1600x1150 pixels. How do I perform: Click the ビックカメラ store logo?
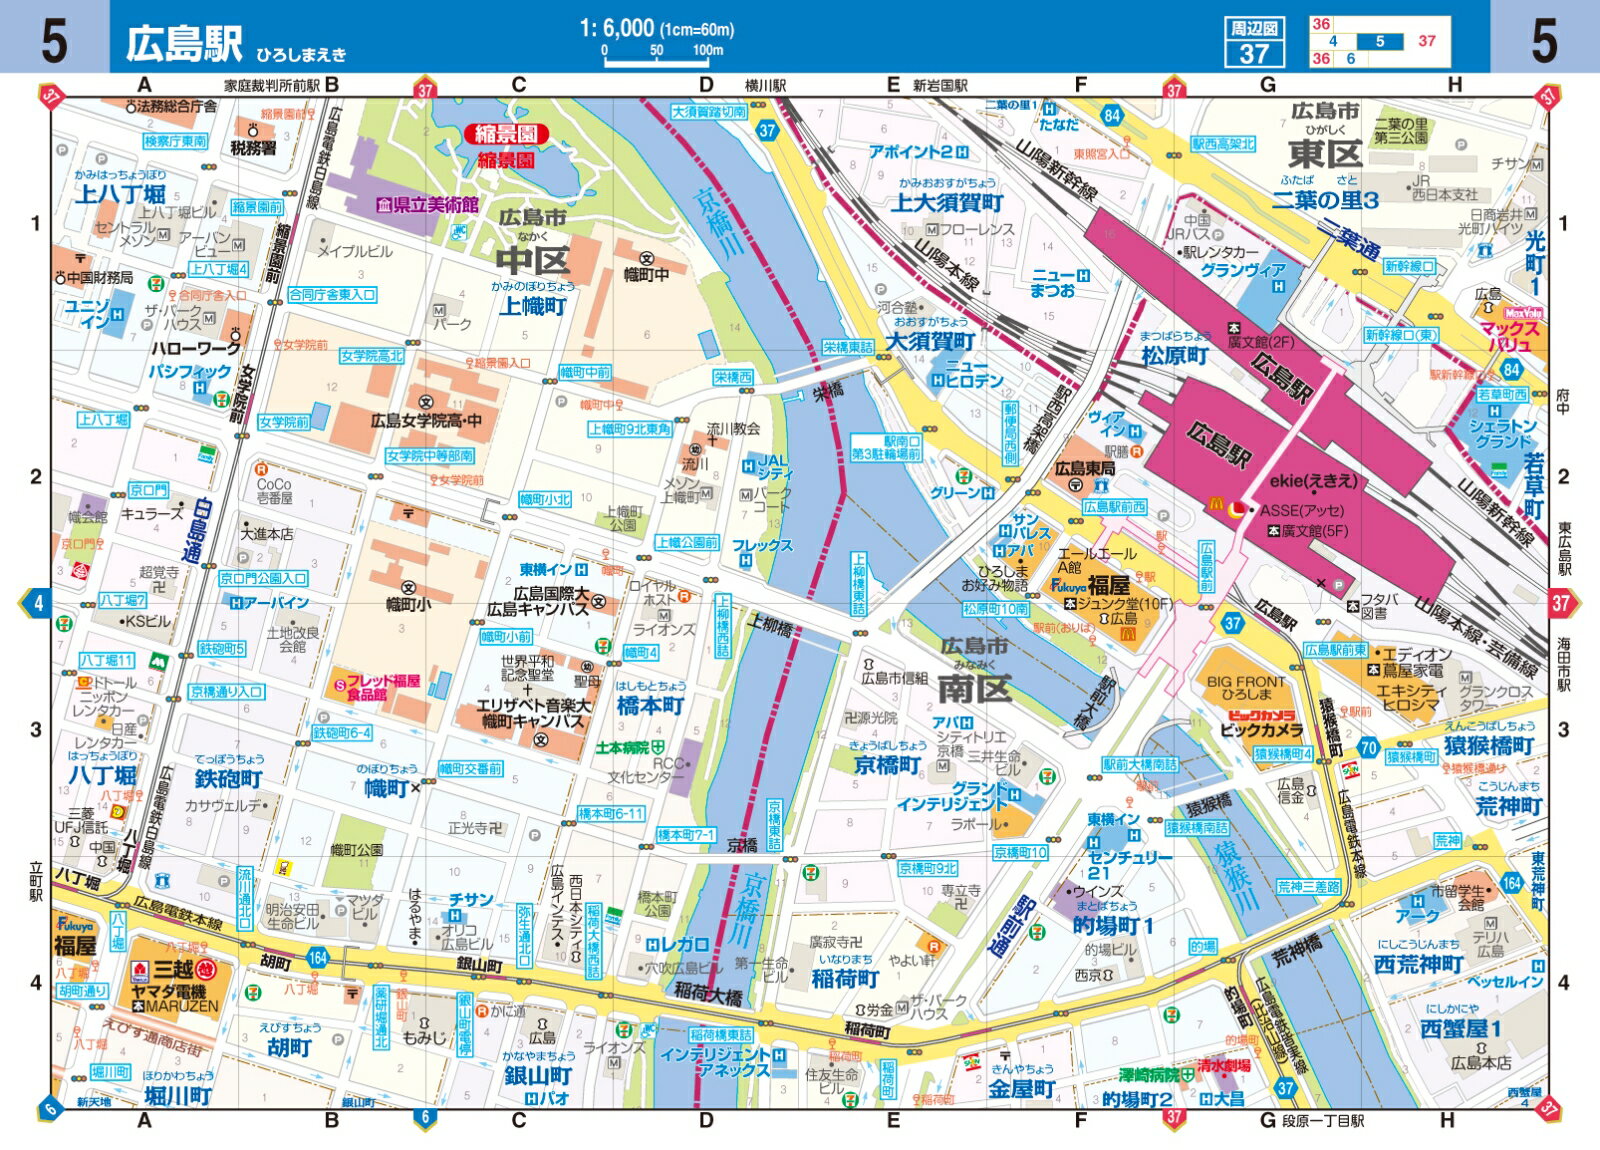point(1261,715)
